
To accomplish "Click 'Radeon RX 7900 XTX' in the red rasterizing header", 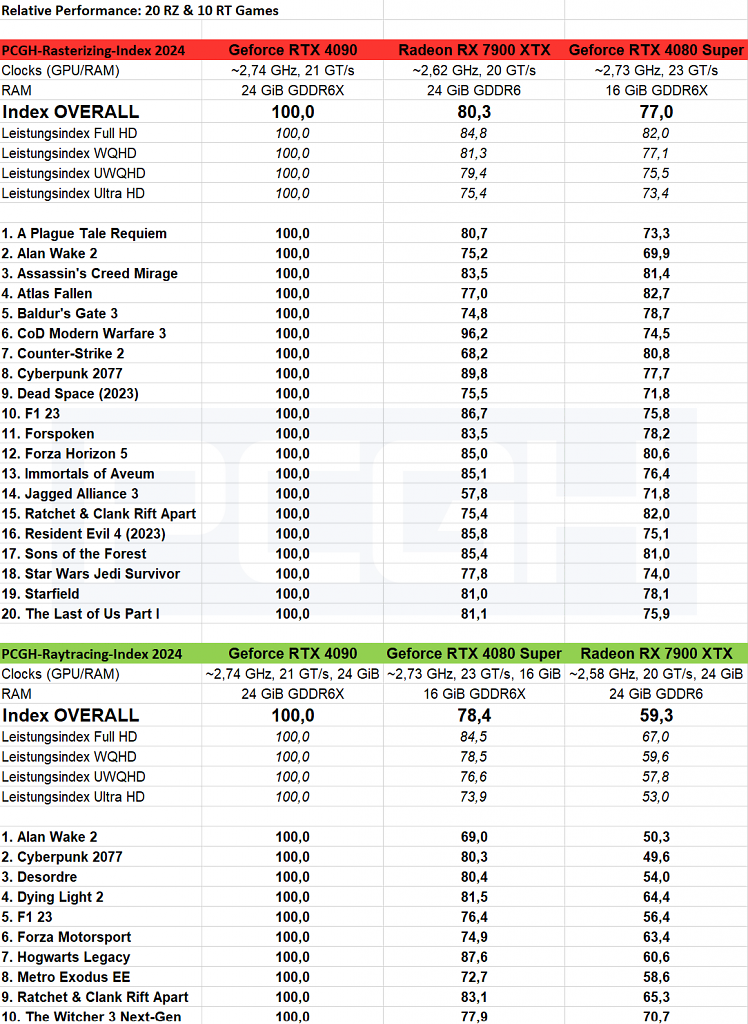I will (474, 50).
